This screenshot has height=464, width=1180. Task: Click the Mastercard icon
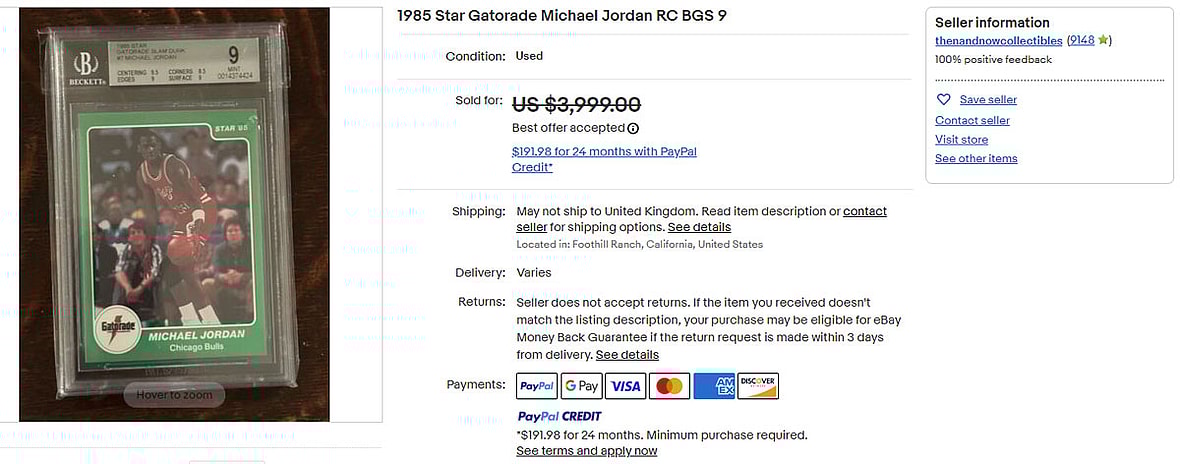[669, 386]
